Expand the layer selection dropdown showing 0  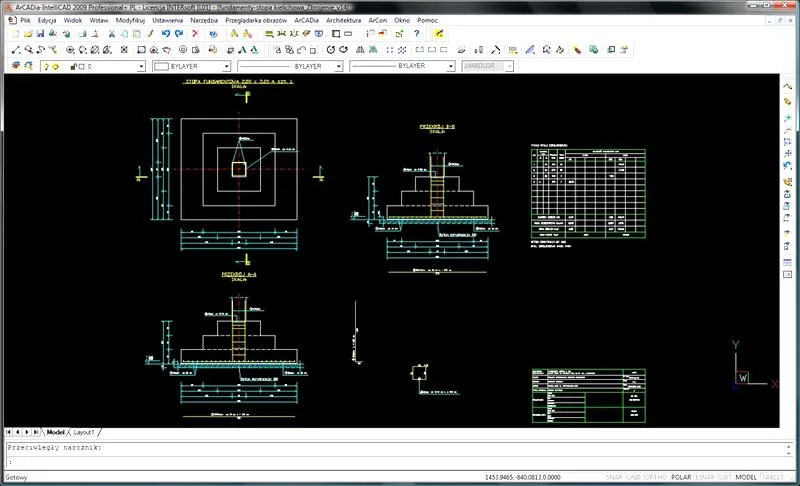(141, 66)
